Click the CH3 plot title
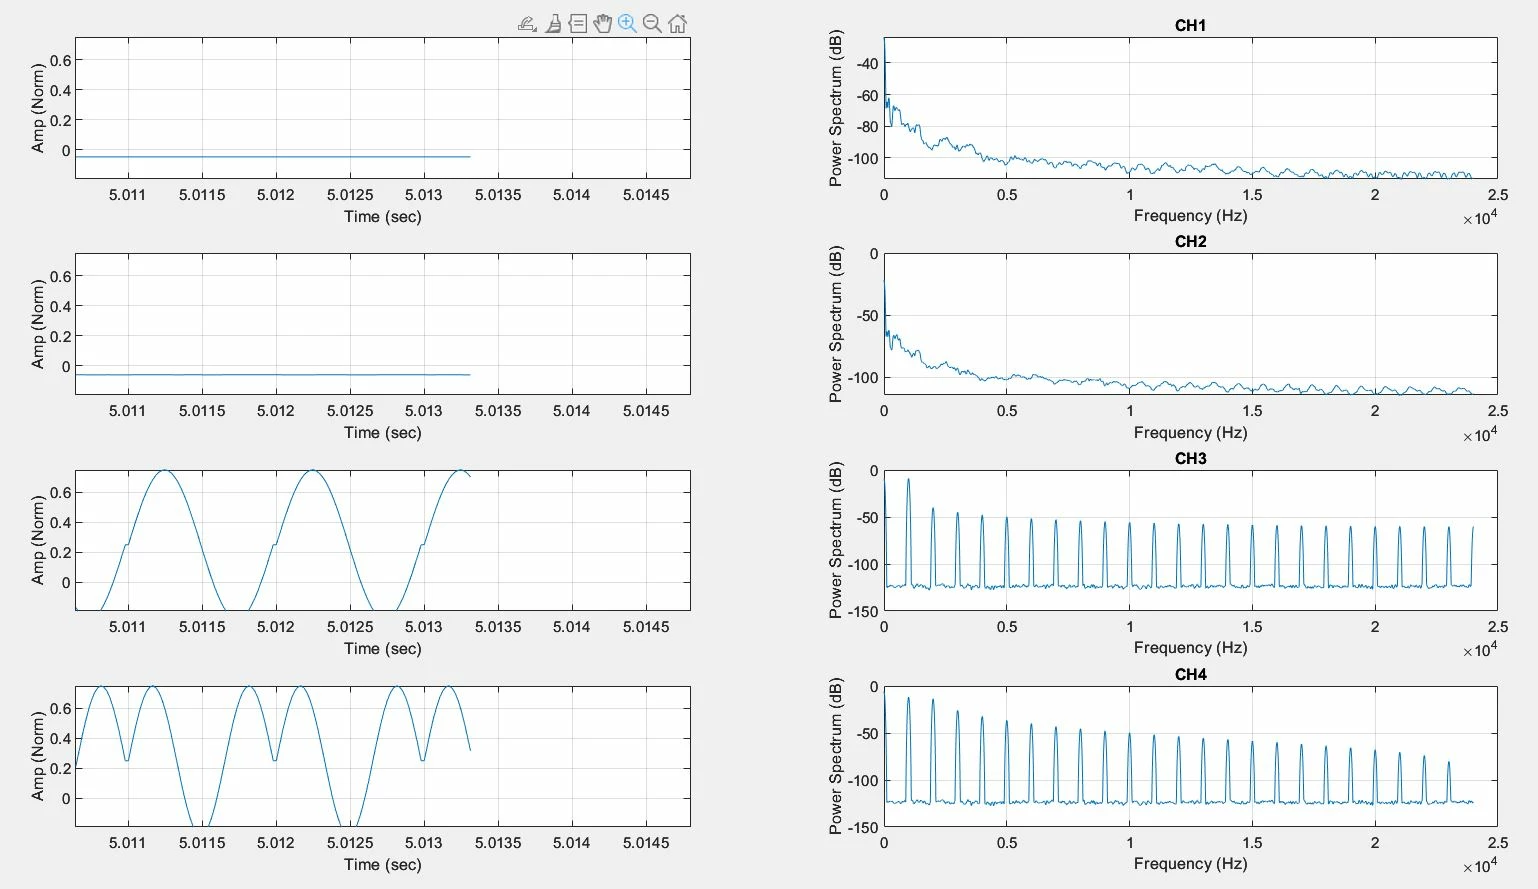Viewport: 1538px width, 889px height. (x=1190, y=458)
